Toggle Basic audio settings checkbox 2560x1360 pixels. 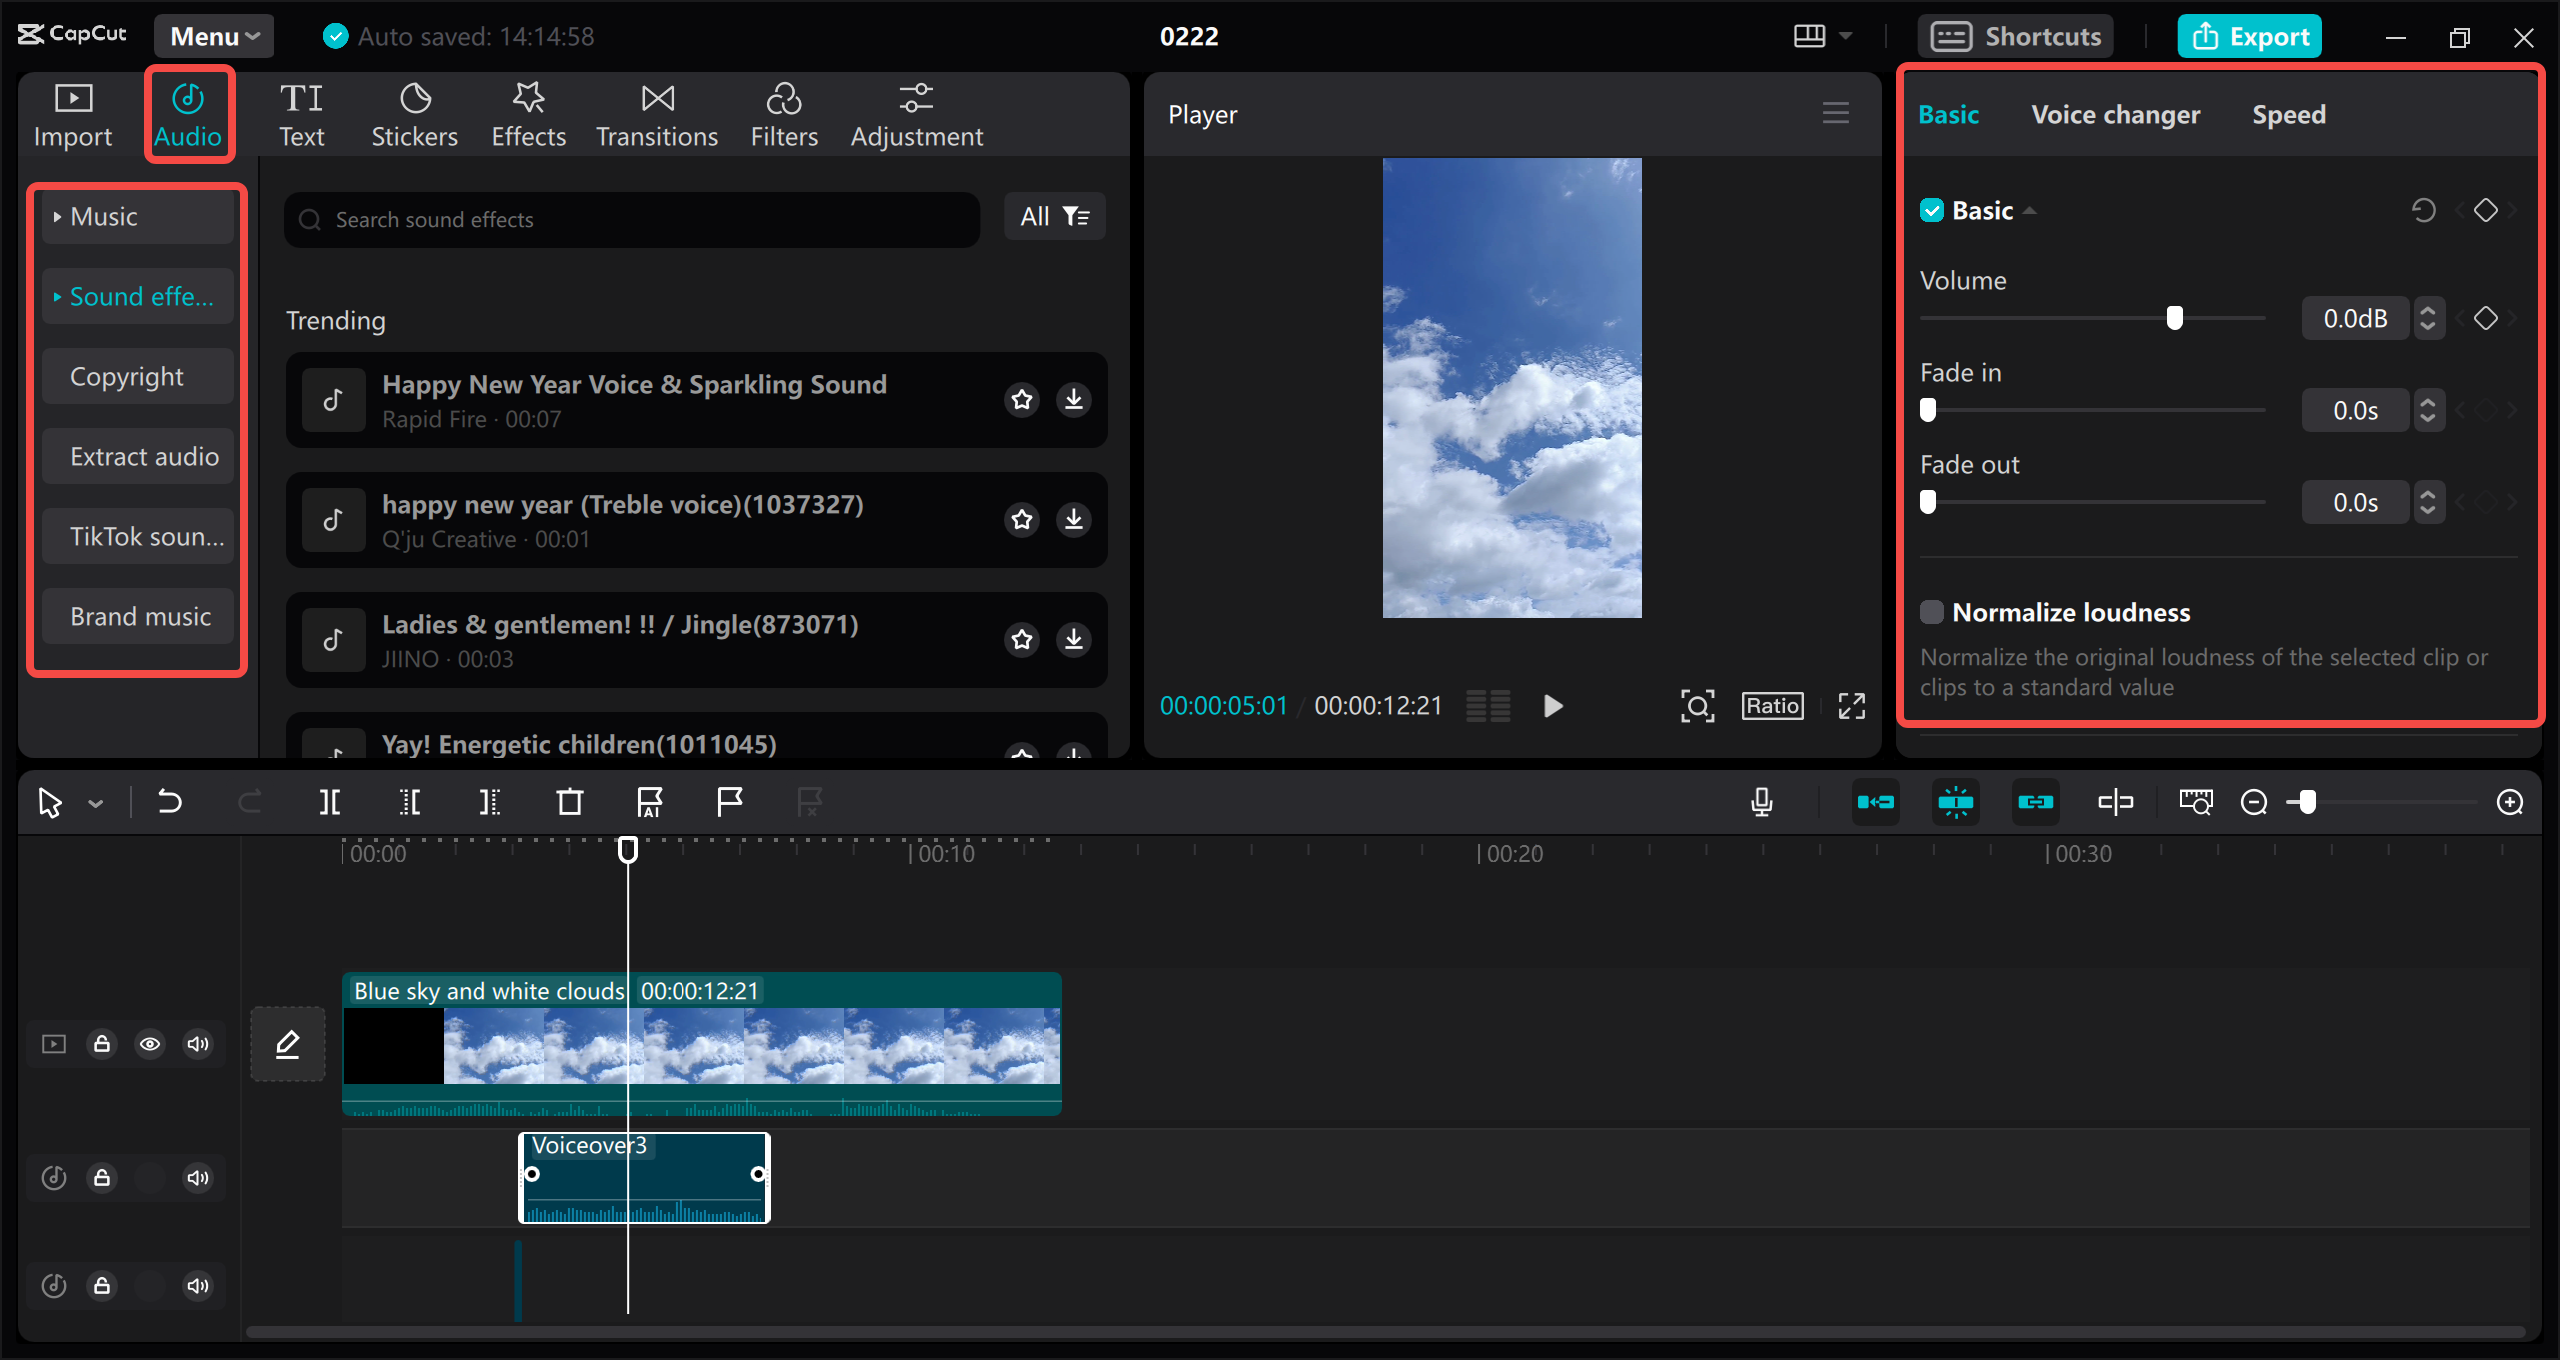click(1930, 208)
